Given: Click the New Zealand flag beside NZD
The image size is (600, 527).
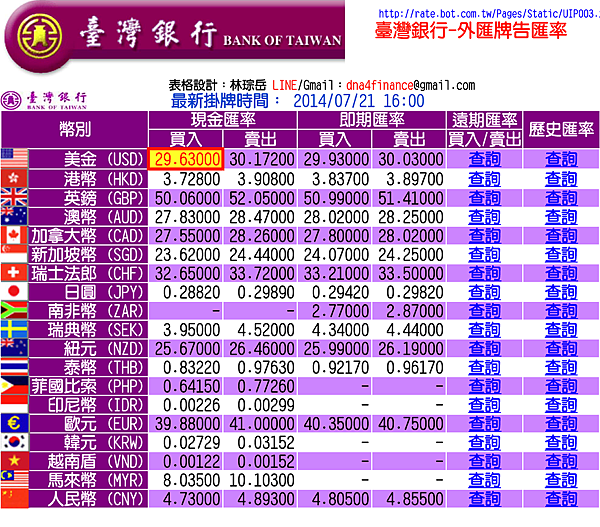Looking at the screenshot, I should tap(14, 348).
